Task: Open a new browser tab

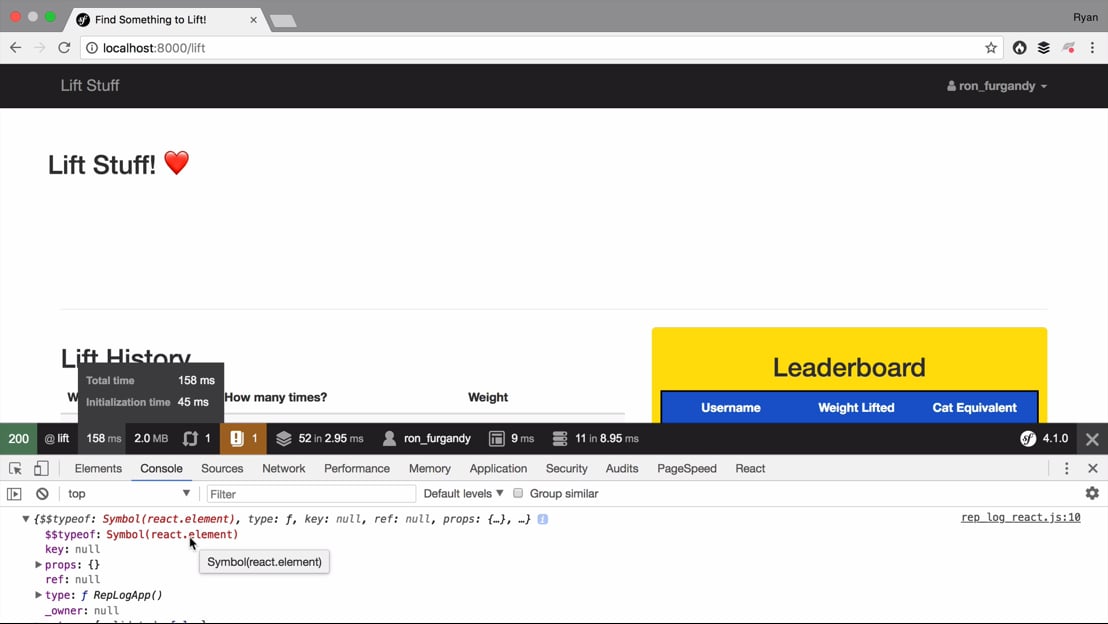Action: [x=283, y=21]
